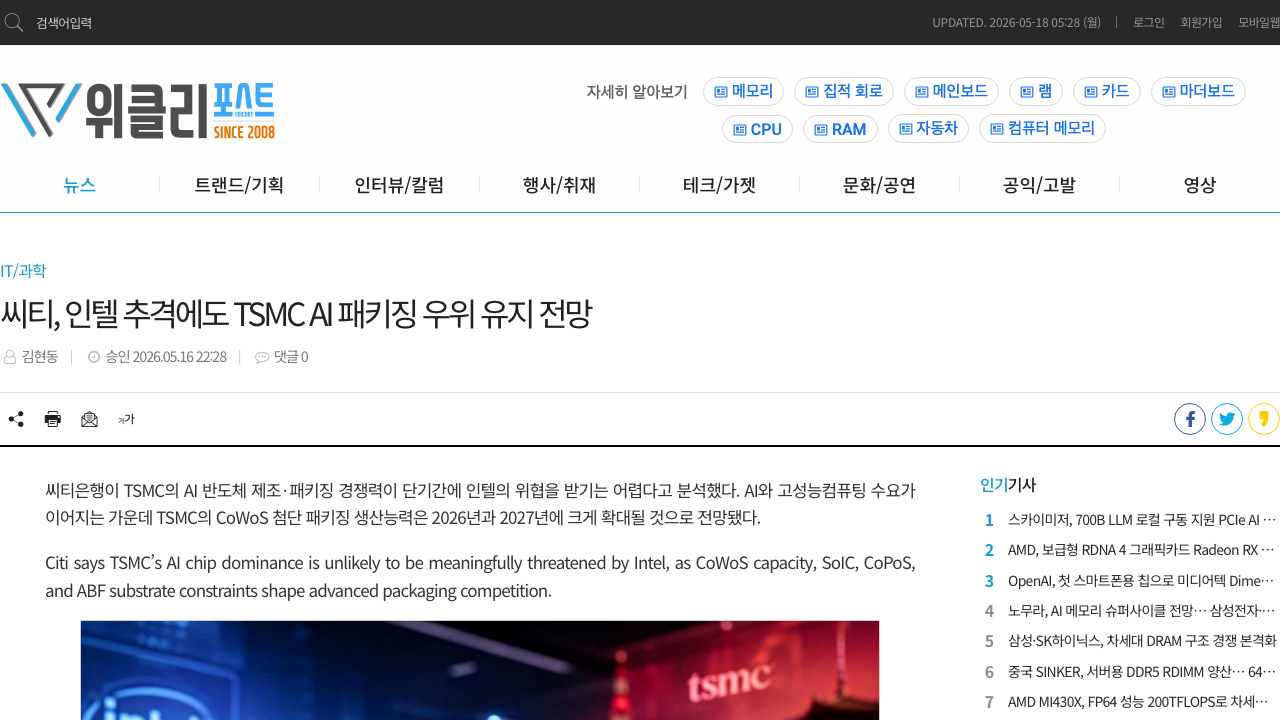Open the 트랜드/기획 menu

[239, 184]
